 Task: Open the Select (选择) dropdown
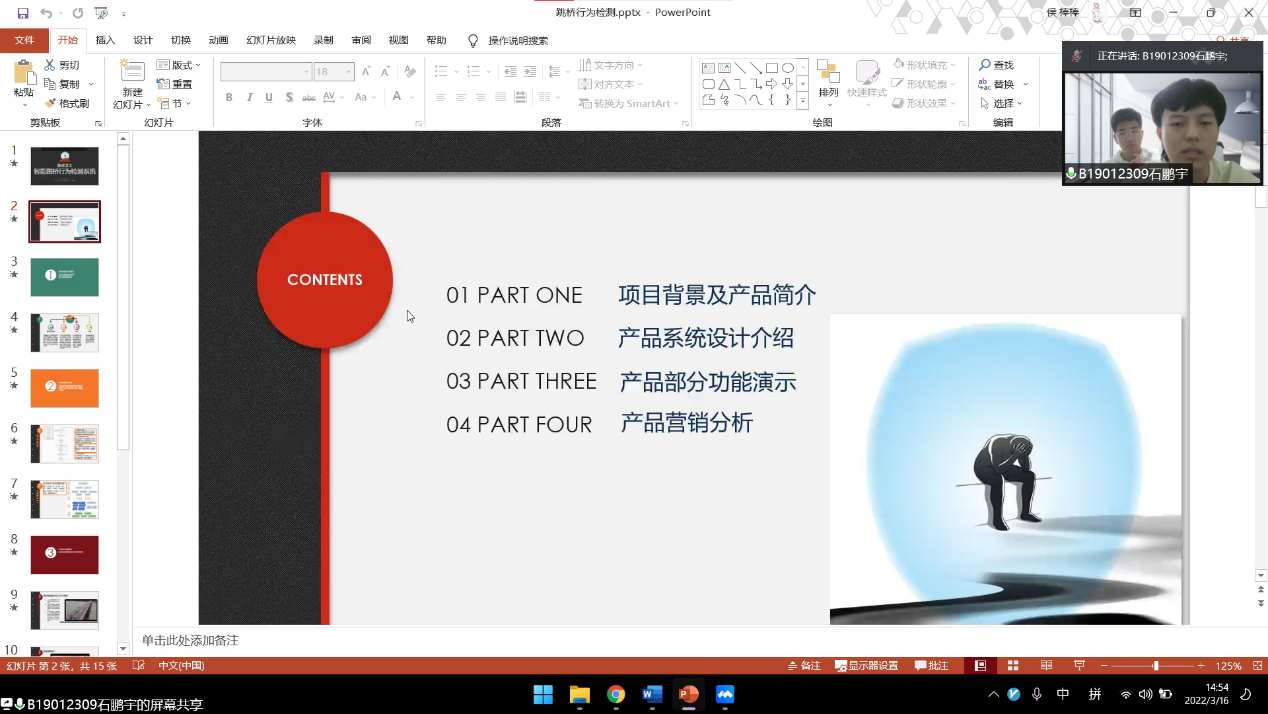tap(1003, 103)
